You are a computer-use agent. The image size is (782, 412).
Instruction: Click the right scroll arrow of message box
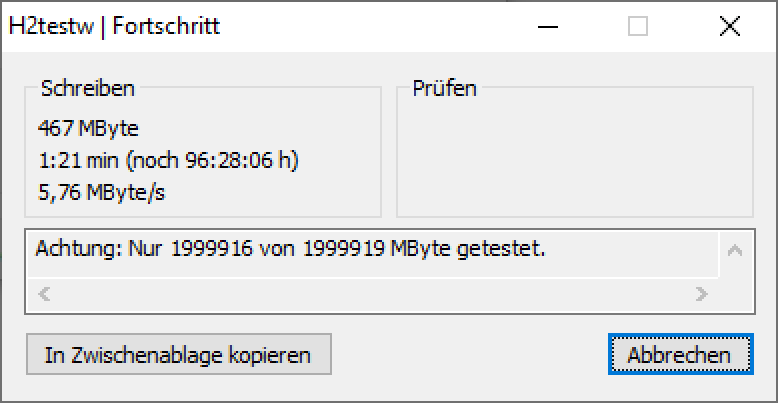tap(701, 295)
